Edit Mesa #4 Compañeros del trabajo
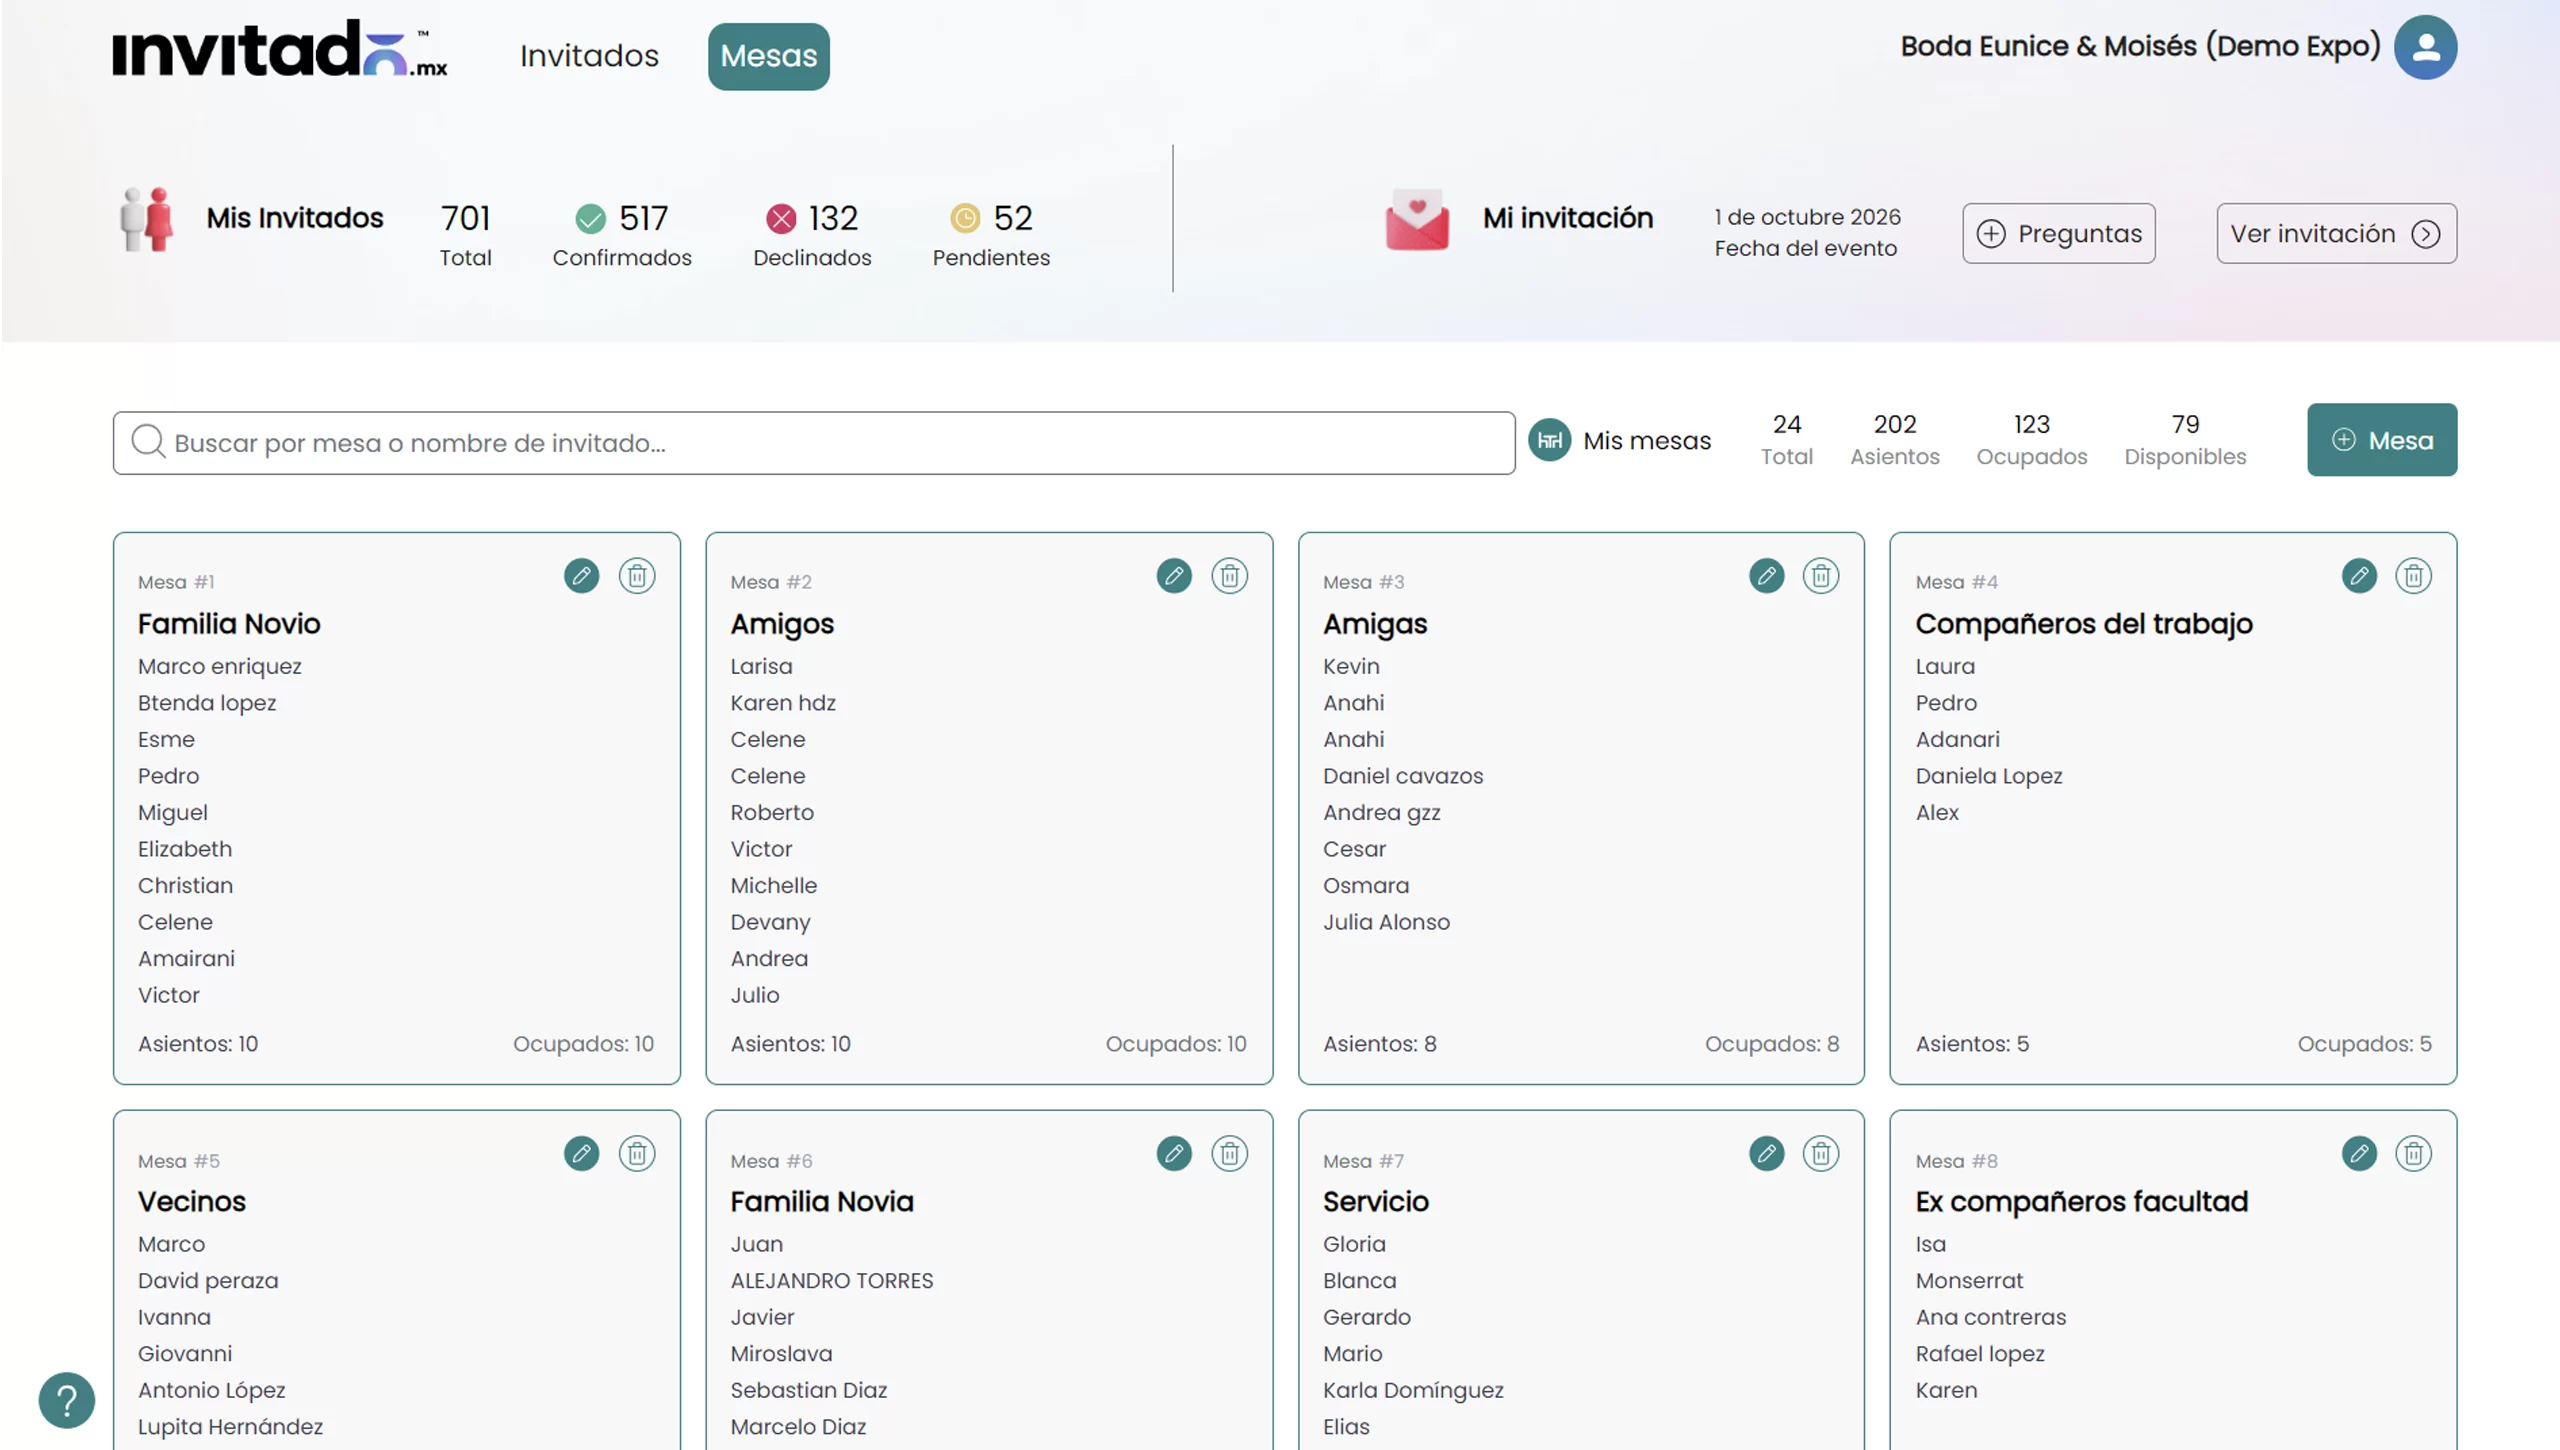 point(2359,576)
